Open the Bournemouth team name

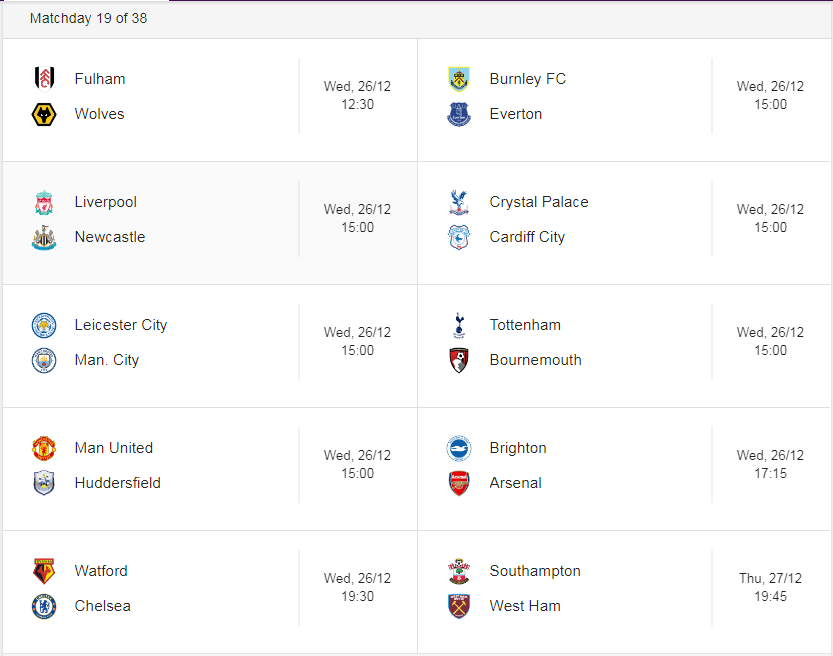[x=536, y=360]
